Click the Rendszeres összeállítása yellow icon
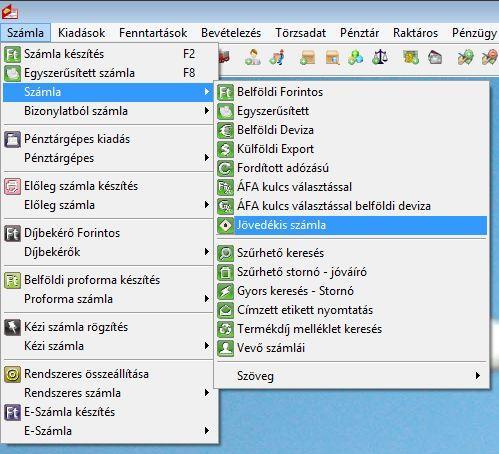Image resolution: width=499 pixels, height=454 pixels. point(12,374)
